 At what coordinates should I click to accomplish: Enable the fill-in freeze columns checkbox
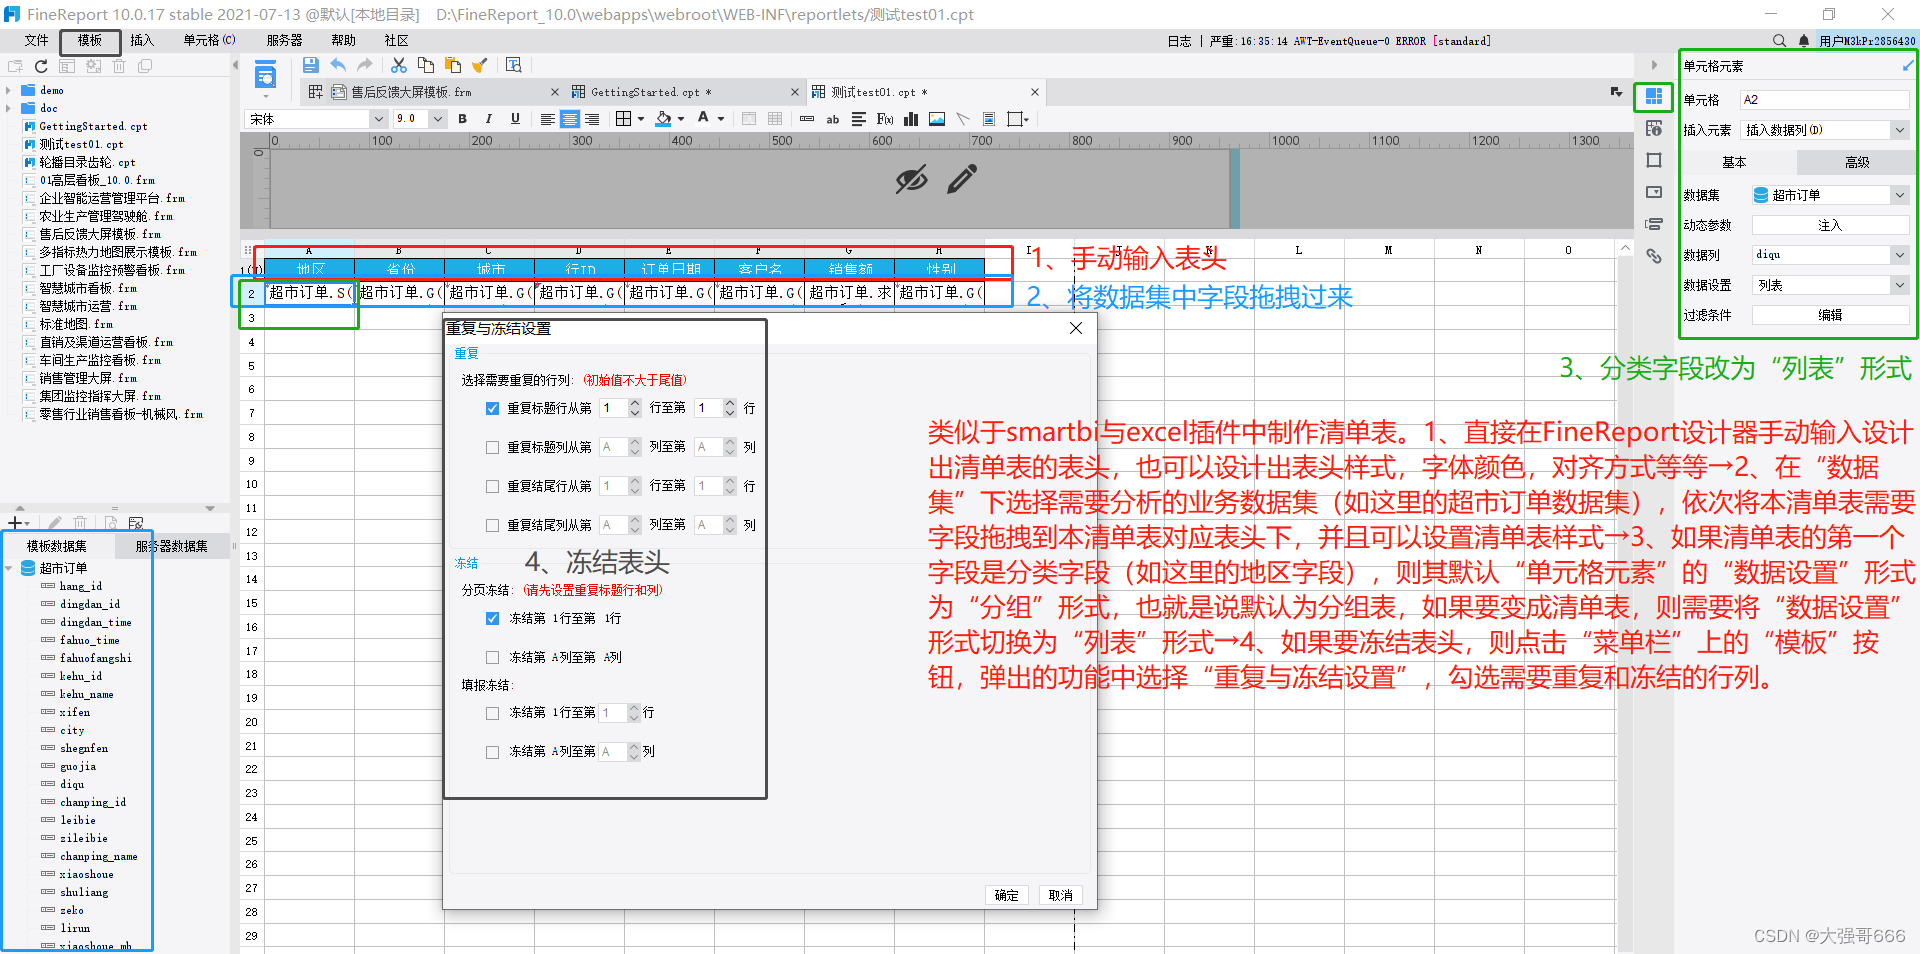click(492, 752)
